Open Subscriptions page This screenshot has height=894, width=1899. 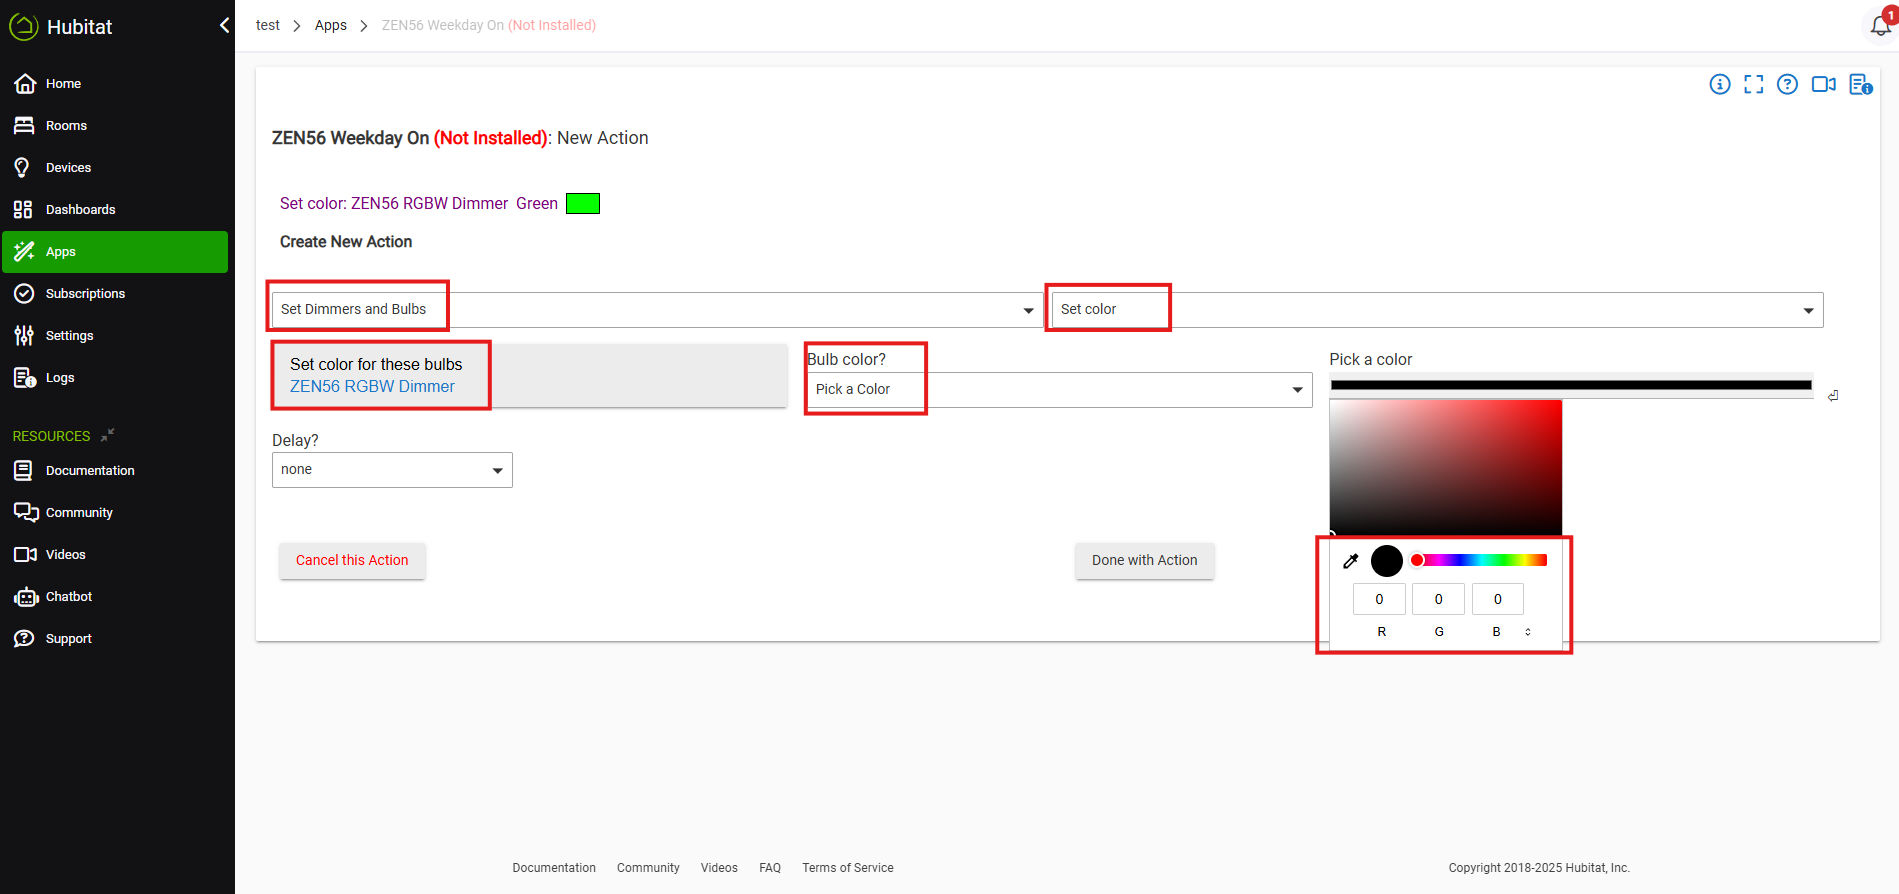pos(115,294)
